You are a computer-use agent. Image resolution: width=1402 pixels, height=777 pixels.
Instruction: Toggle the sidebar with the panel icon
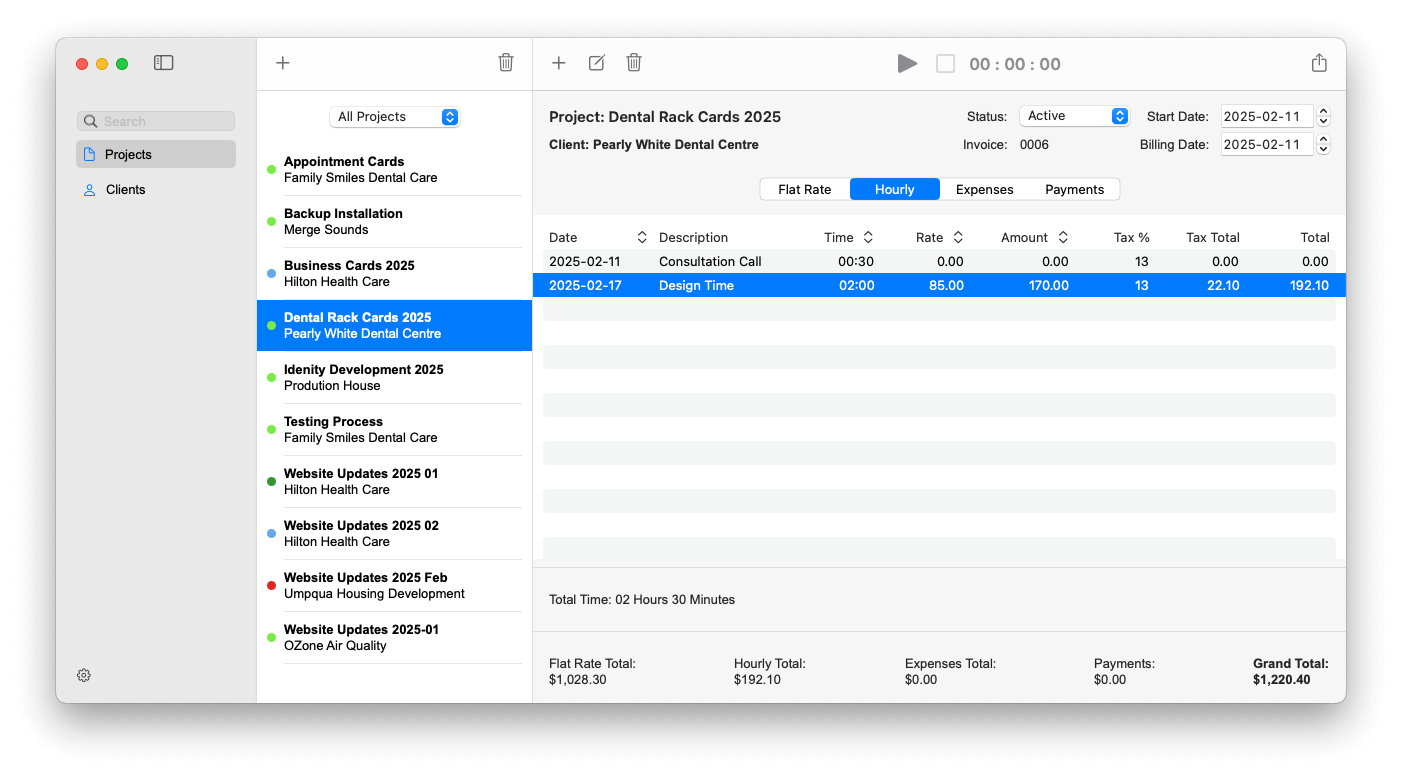pos(163,62)
